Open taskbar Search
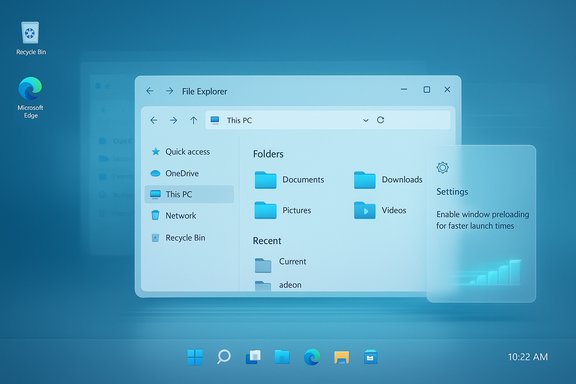 (224, 356)
